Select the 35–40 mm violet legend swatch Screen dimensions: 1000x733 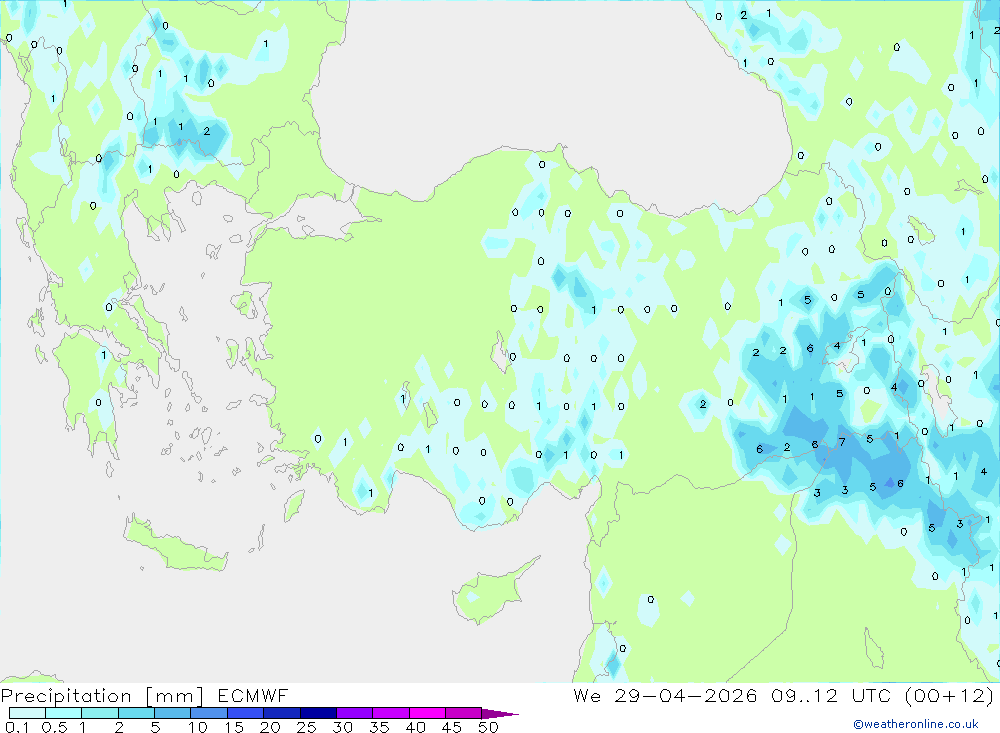coord(391,713)
